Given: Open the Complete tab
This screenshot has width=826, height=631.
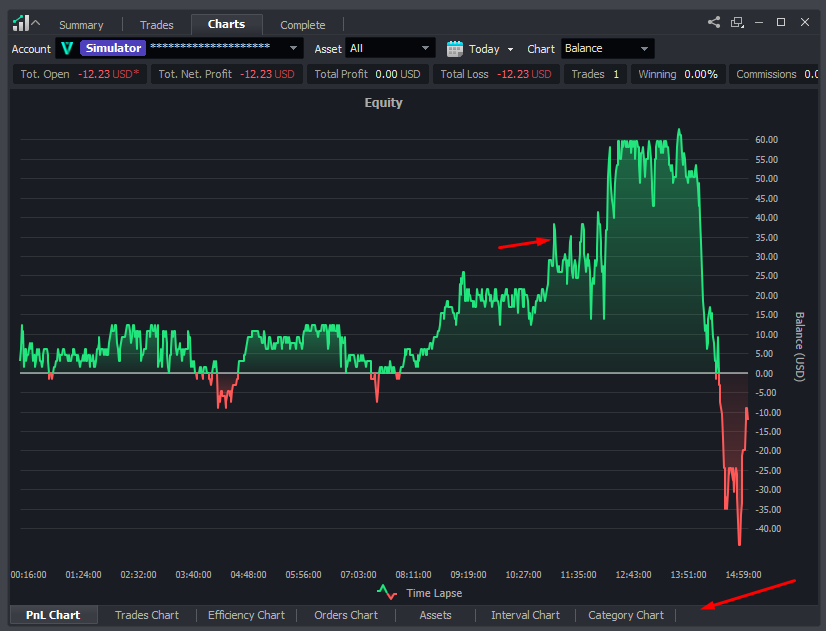Looking at the screenshot, I should tap(302, 25).
